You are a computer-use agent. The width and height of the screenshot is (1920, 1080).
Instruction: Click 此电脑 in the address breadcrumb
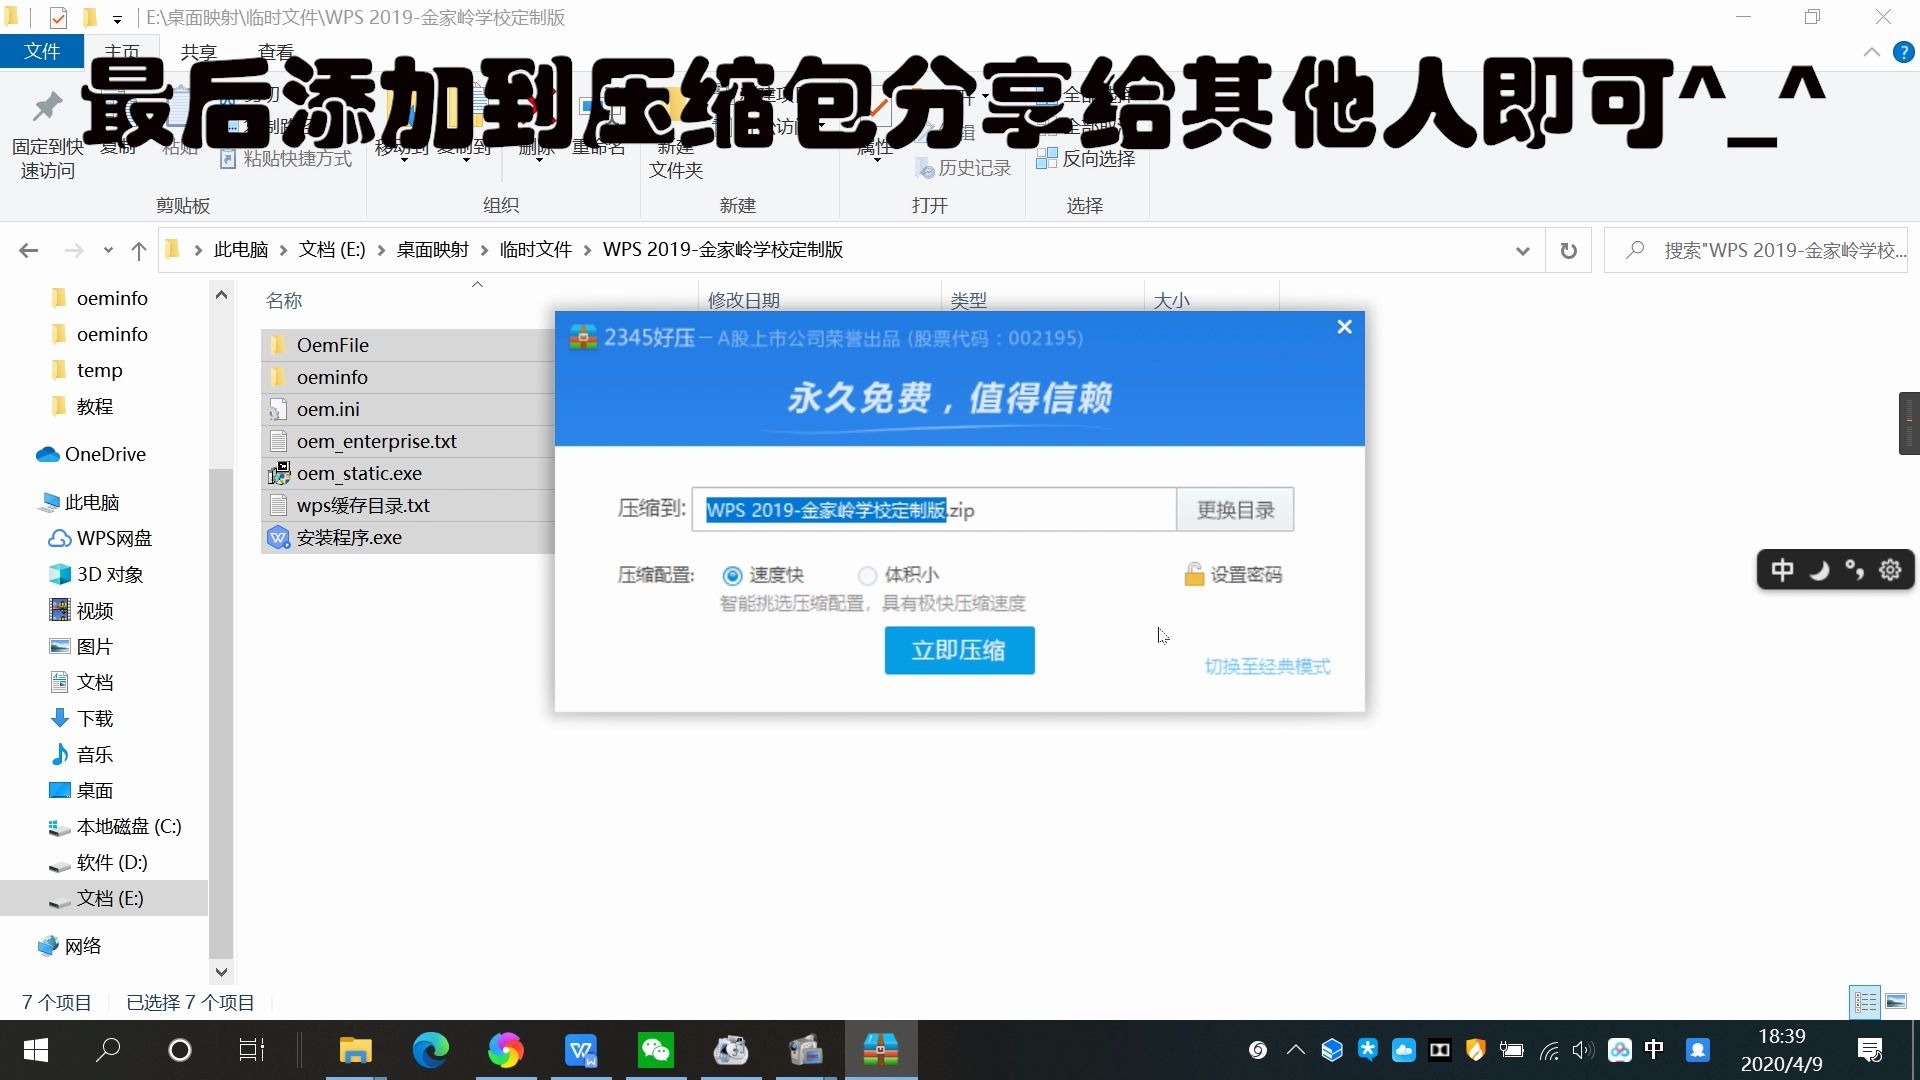pos(241,250)
